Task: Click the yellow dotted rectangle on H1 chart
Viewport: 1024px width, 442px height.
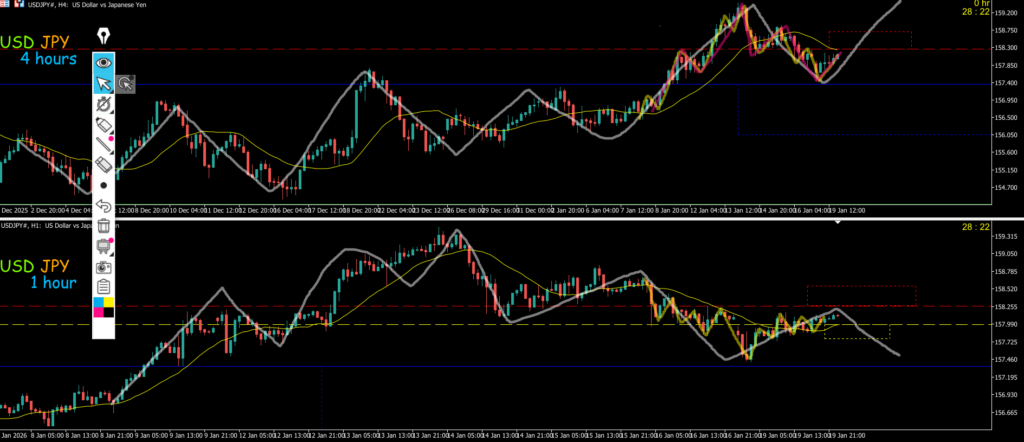Action: coord(856,331)
